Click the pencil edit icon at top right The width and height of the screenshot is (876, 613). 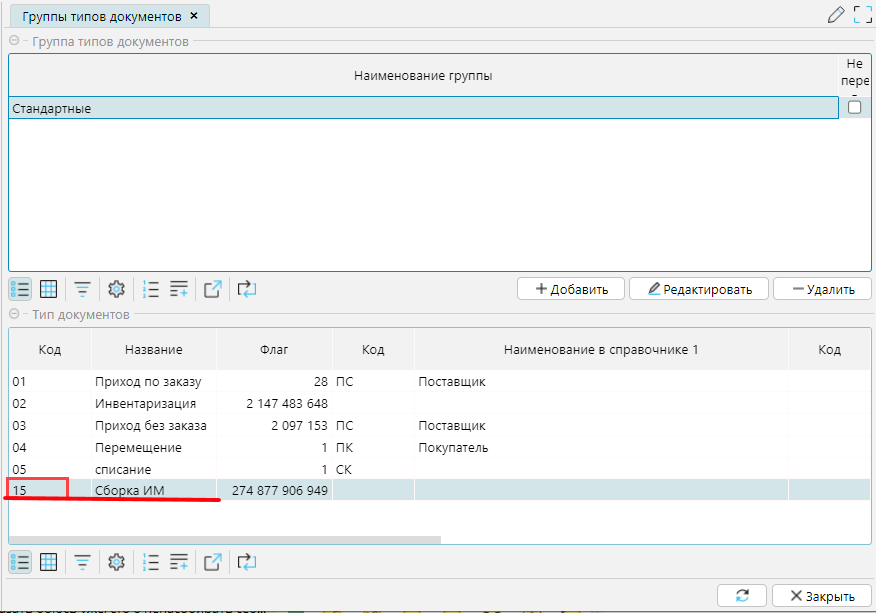click(x=836, y=15)
